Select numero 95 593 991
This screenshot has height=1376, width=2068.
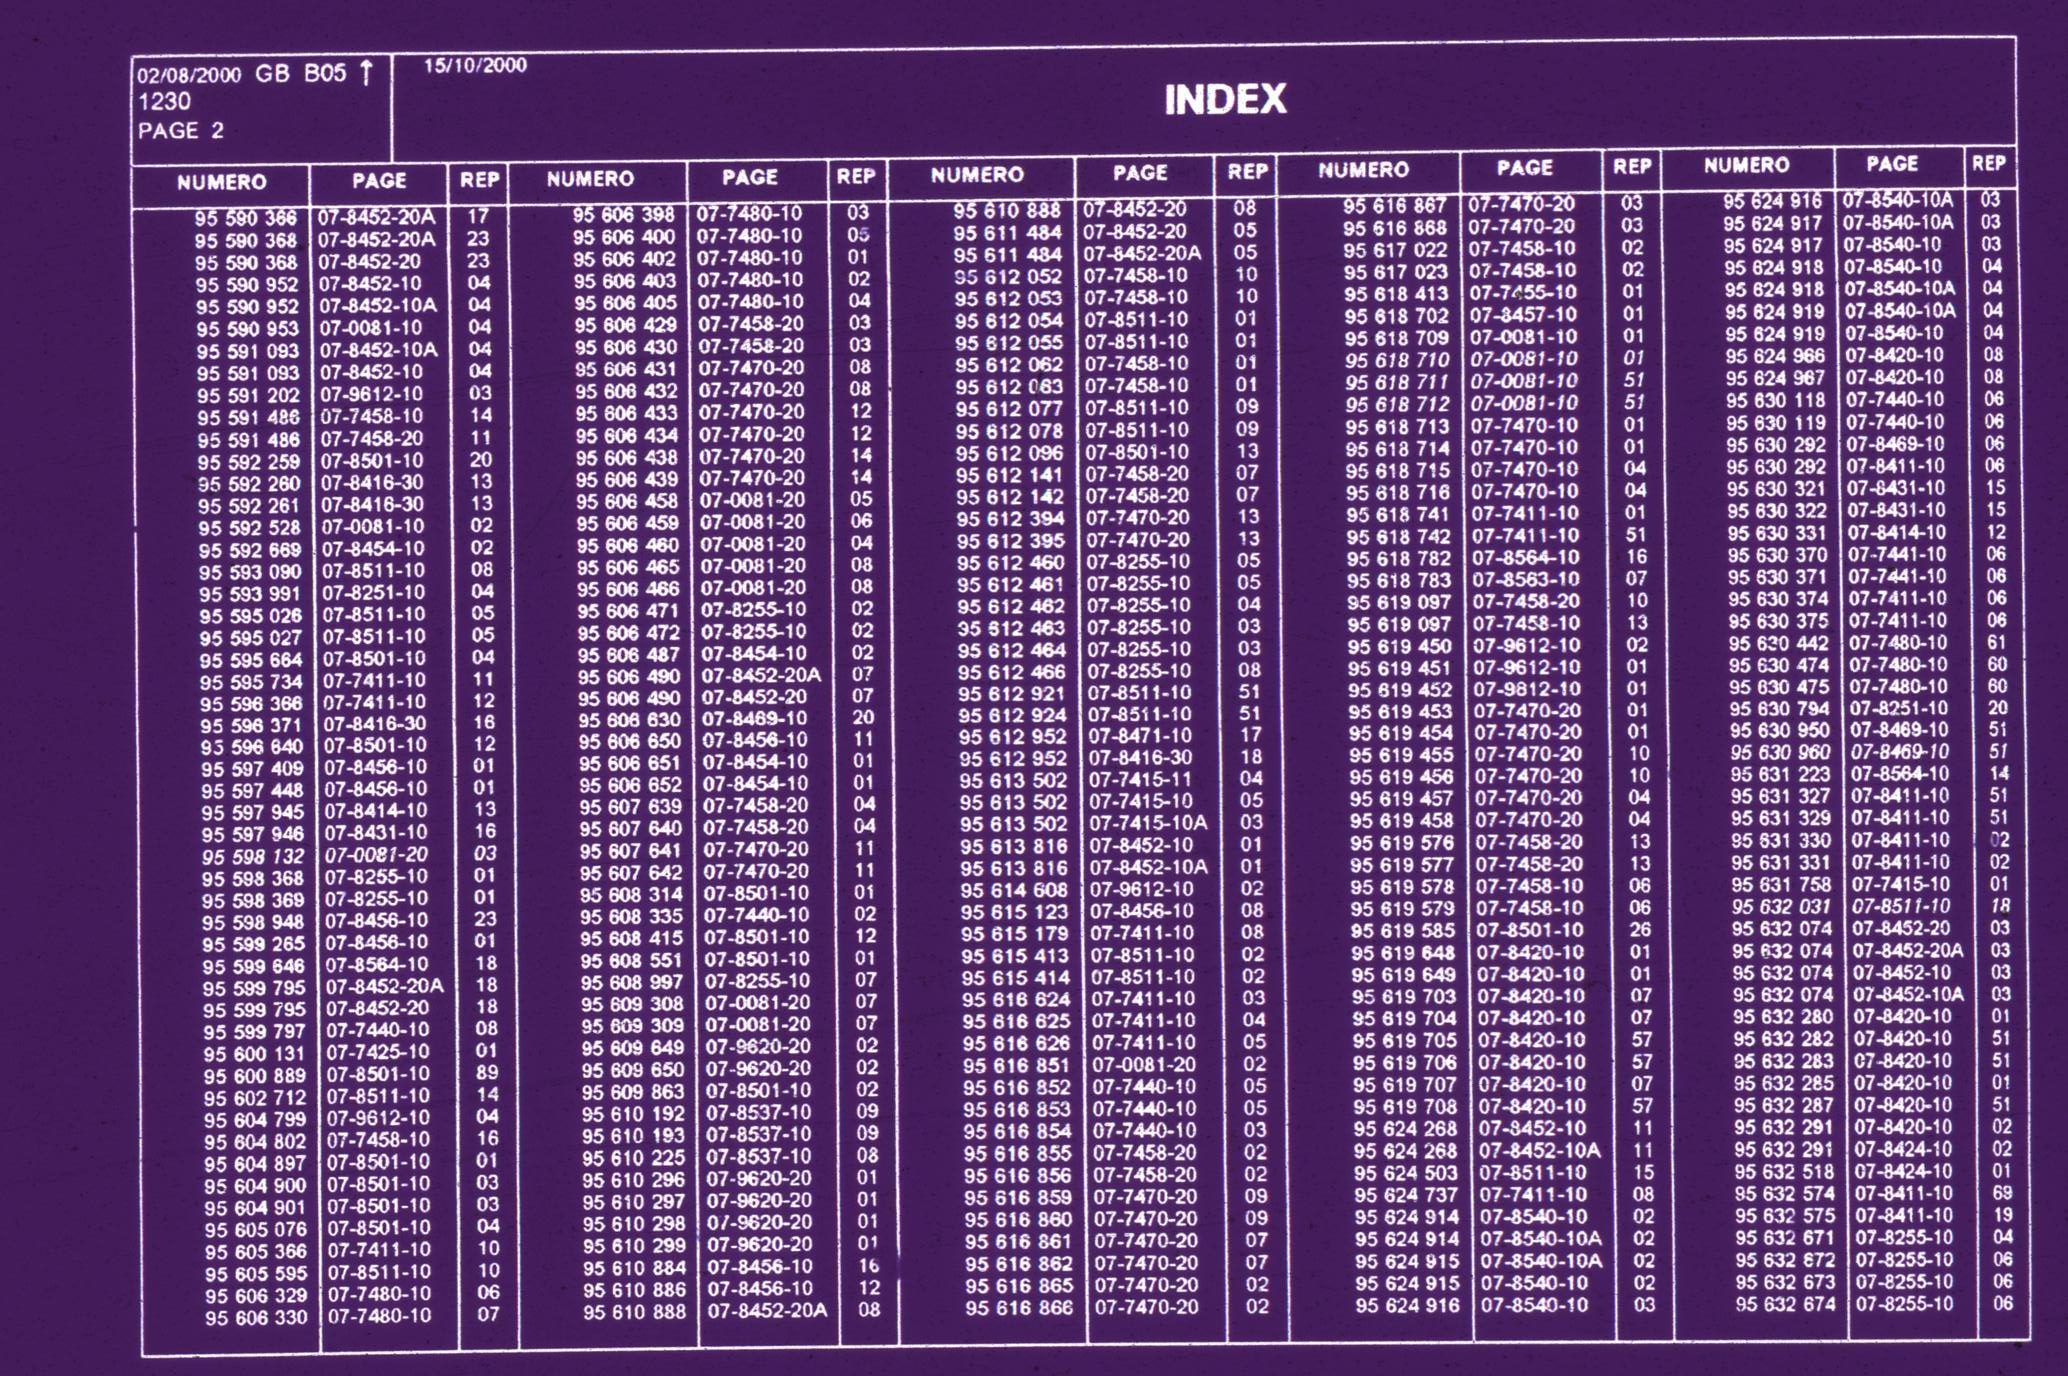(250, 594)
